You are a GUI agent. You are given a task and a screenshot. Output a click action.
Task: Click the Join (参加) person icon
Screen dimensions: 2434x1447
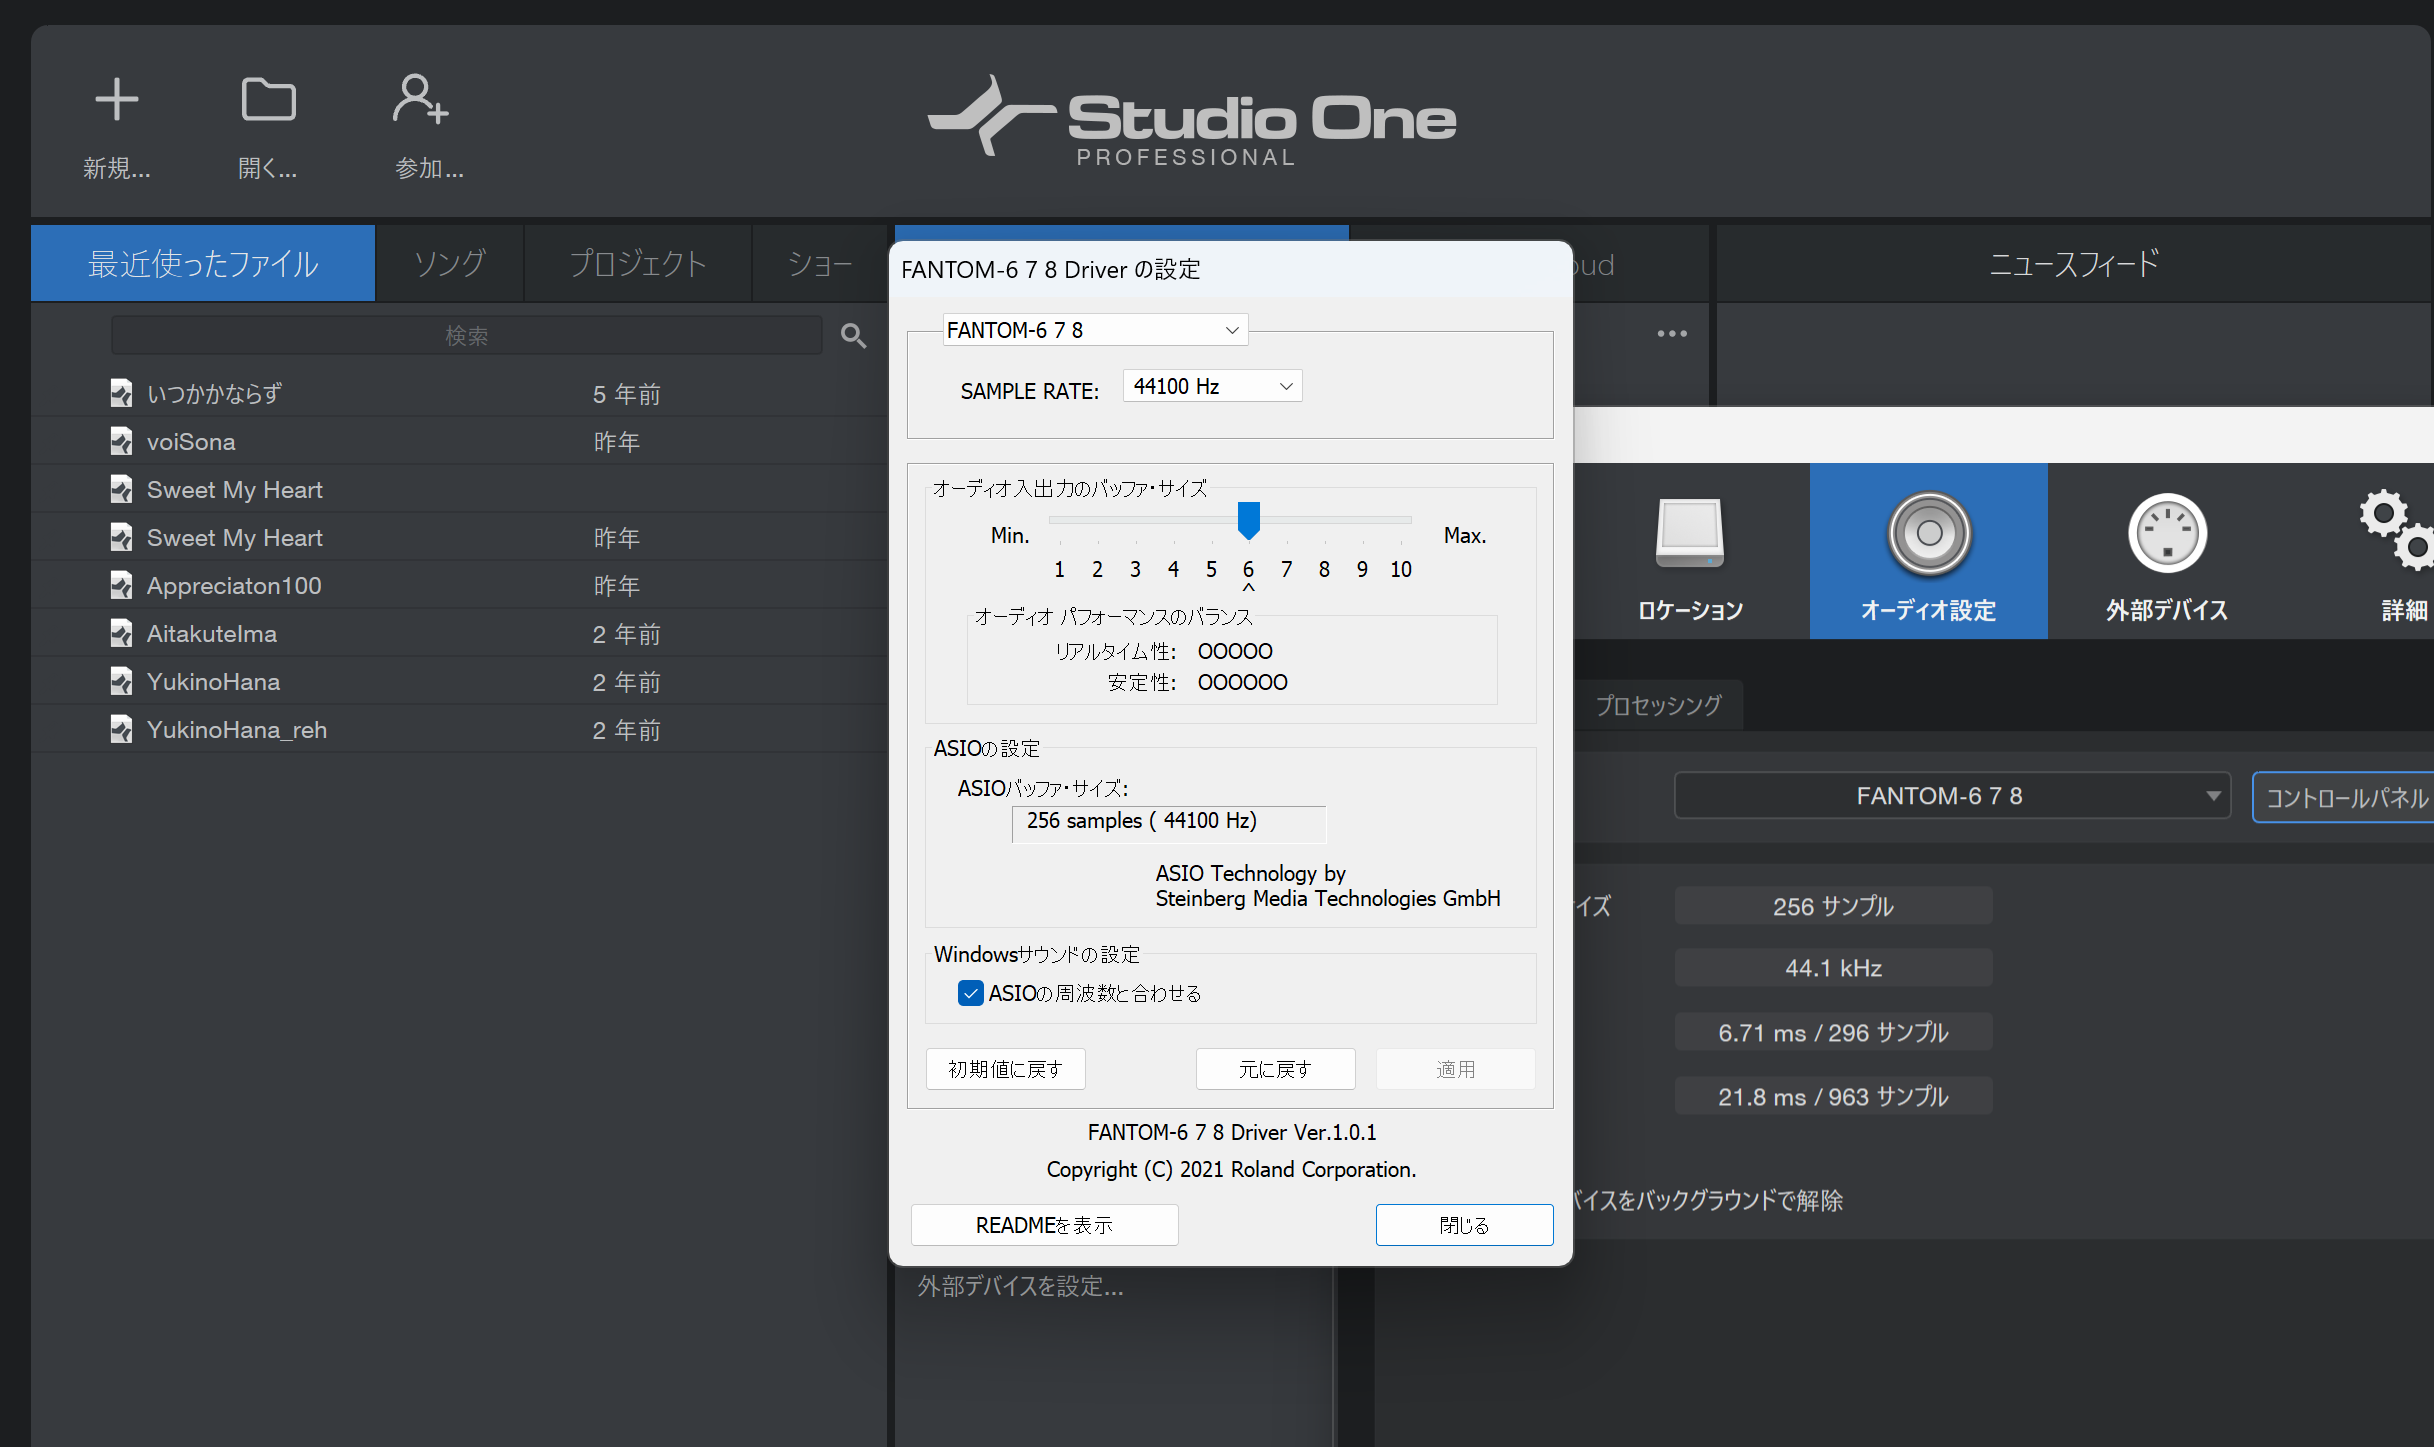coord(420,100)
